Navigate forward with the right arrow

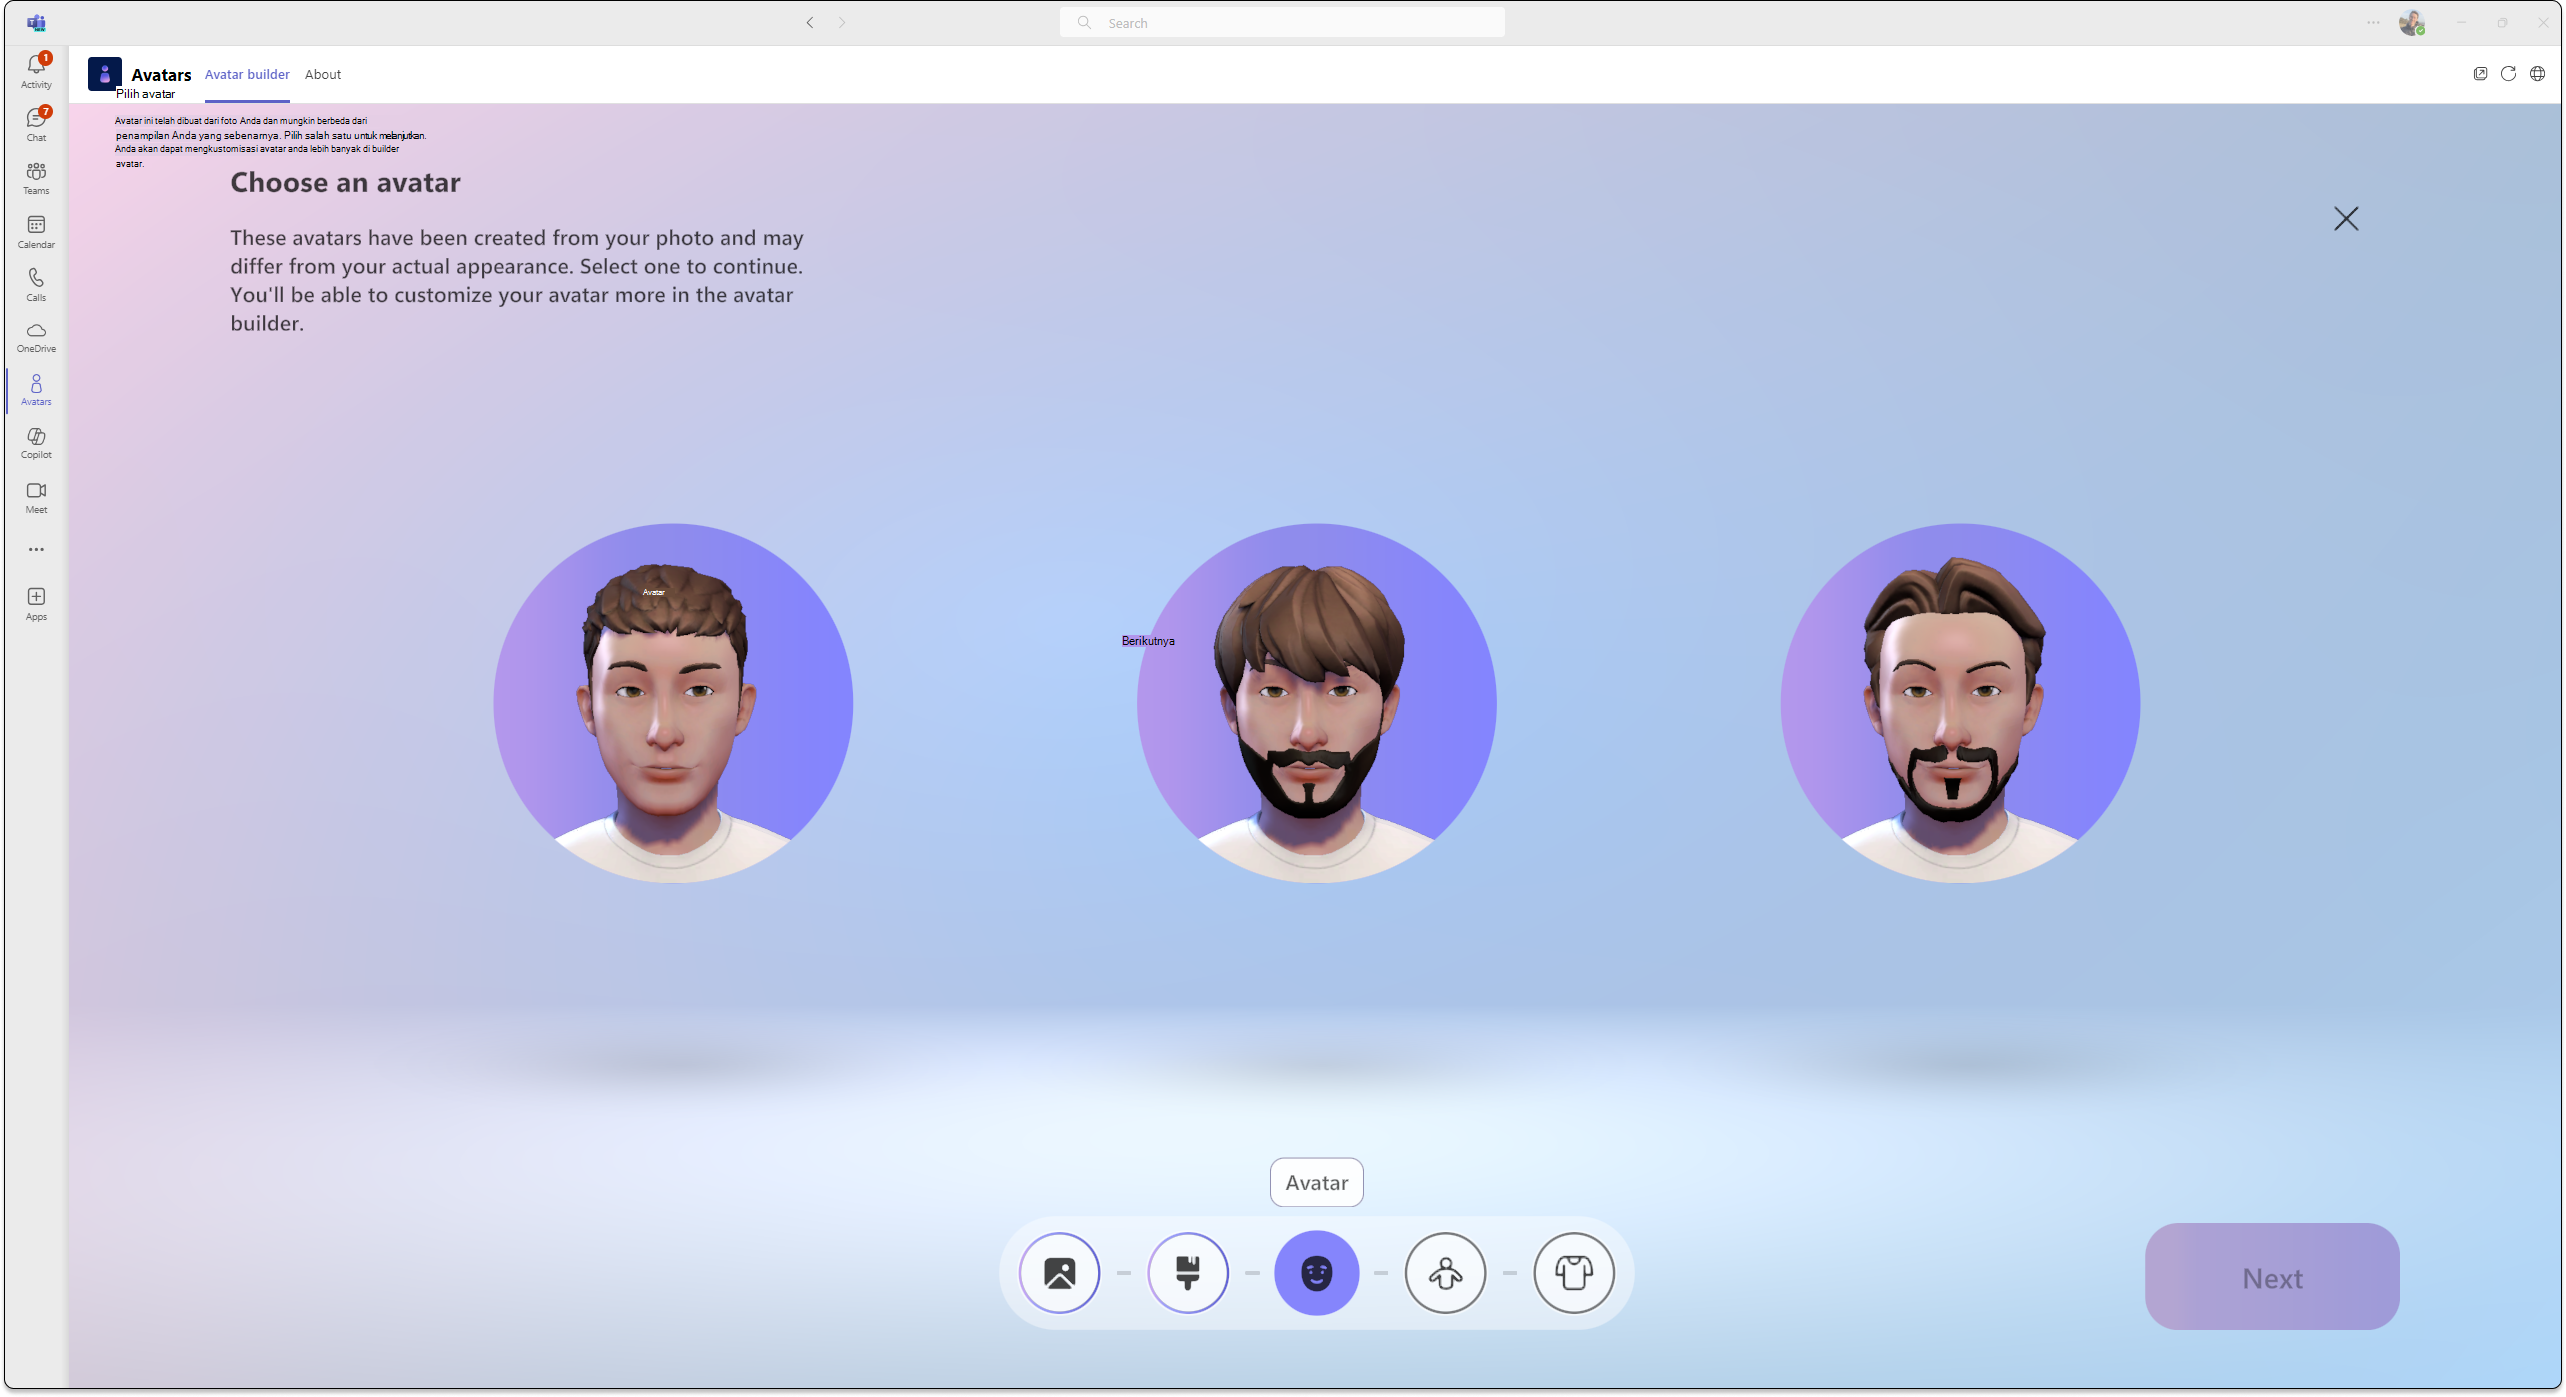[x=842, y=22]
